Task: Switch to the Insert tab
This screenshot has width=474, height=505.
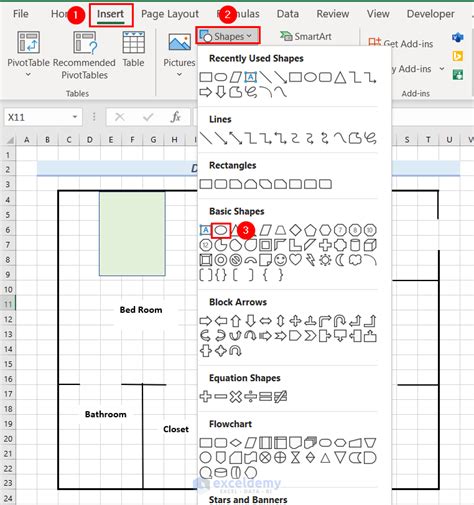Action: 110,14
